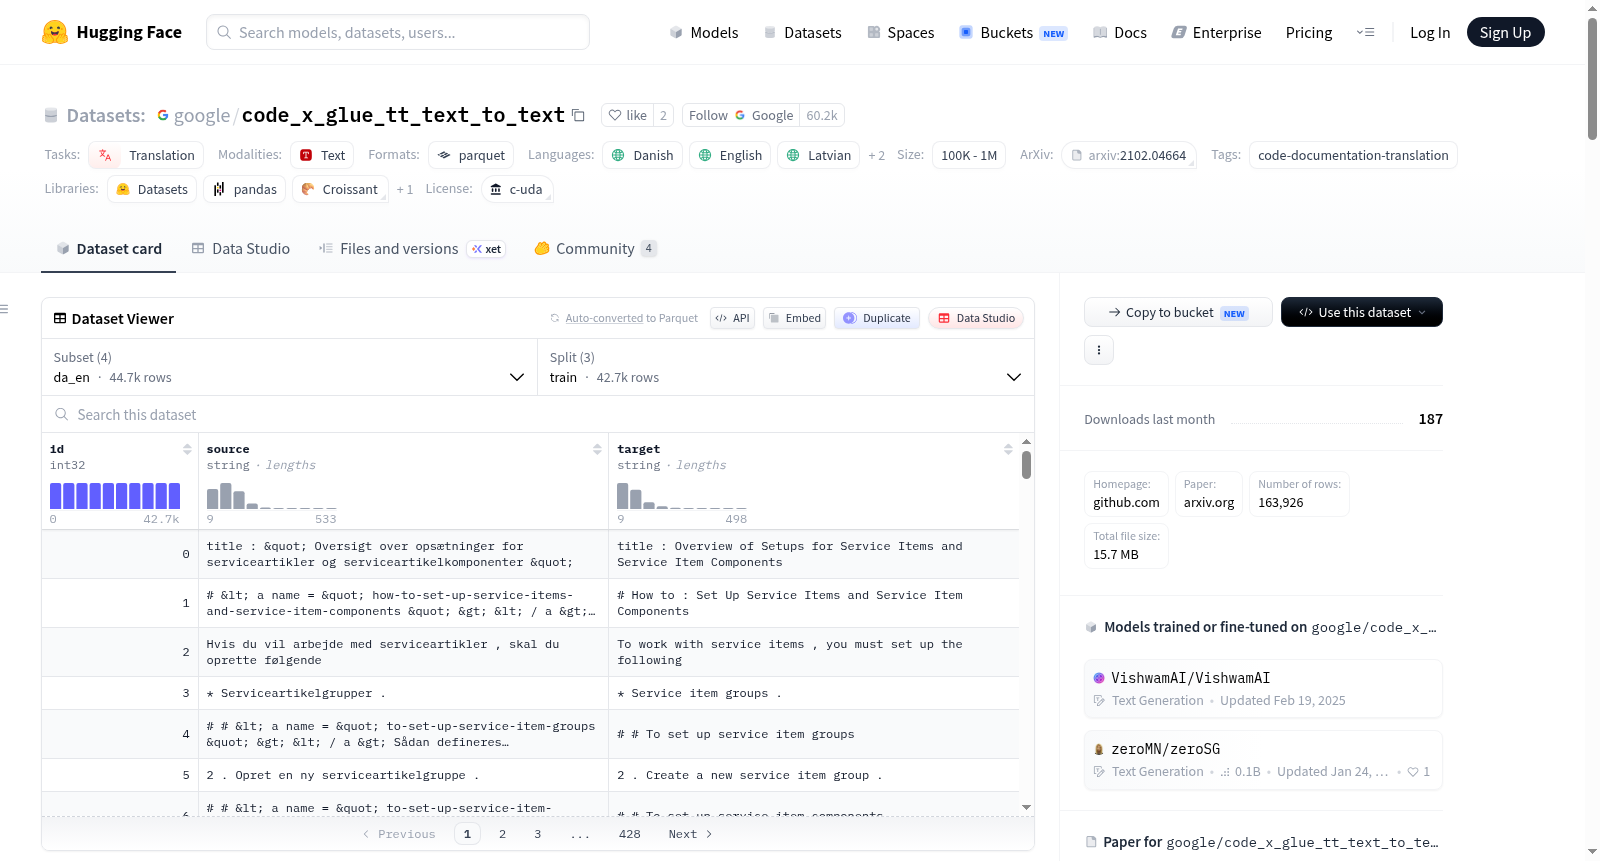Go to page 2 of viewer
Screen dimensions: 1600x861
click(x=502, y=834)
